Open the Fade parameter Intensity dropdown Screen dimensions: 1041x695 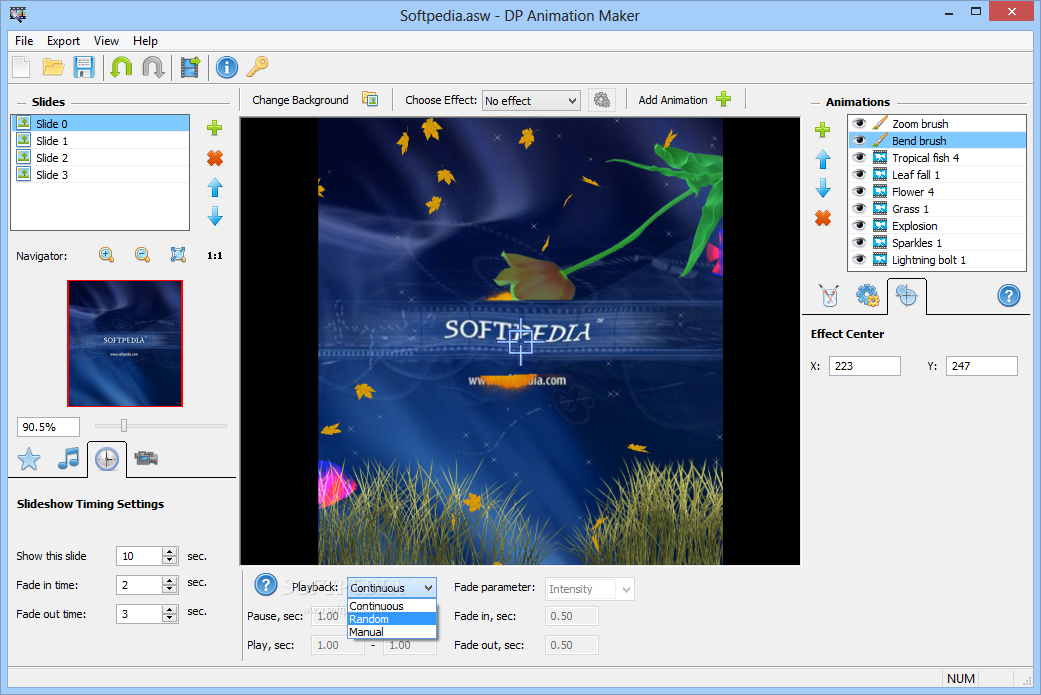coord(590,589)
